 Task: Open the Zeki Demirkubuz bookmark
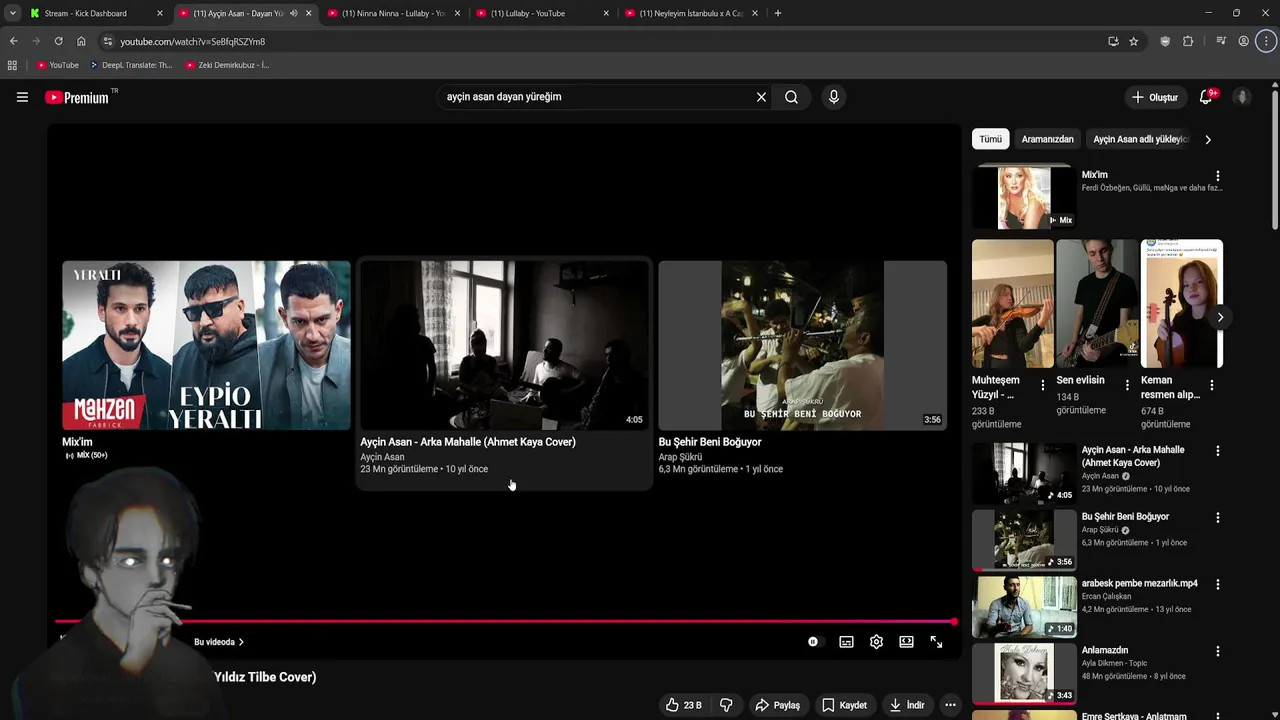(227, 65)
